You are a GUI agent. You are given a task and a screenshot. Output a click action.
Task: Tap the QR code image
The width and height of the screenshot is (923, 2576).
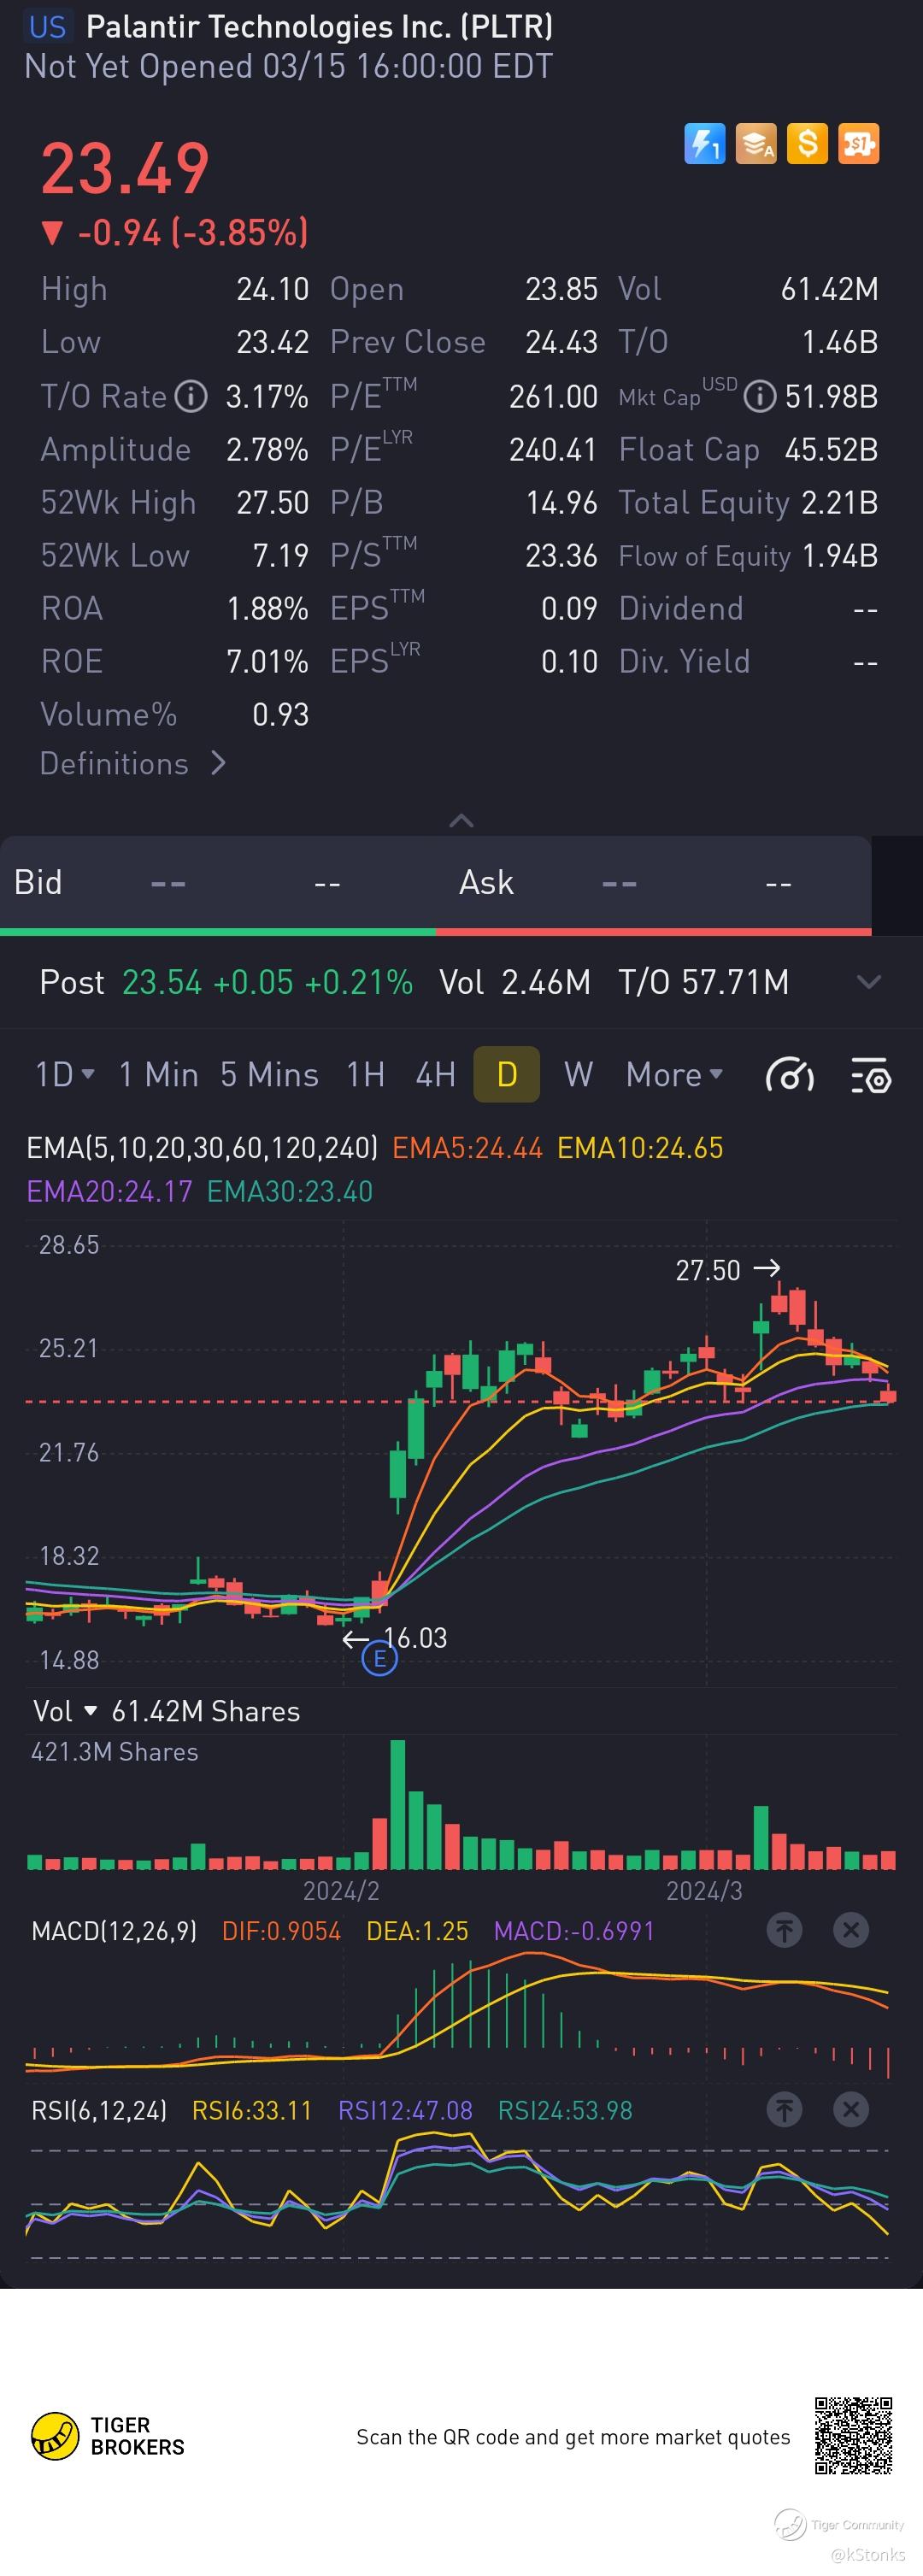pyautogui.click(x=853, y=2435)
